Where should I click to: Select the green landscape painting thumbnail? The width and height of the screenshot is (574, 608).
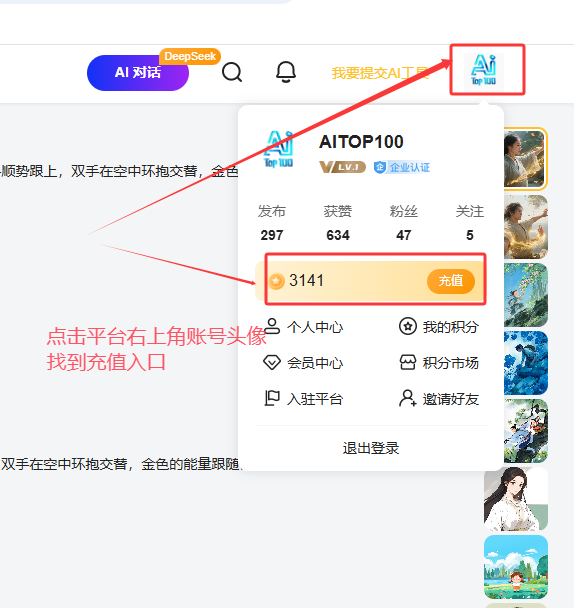pyautogui.click(x=526, y=295)
